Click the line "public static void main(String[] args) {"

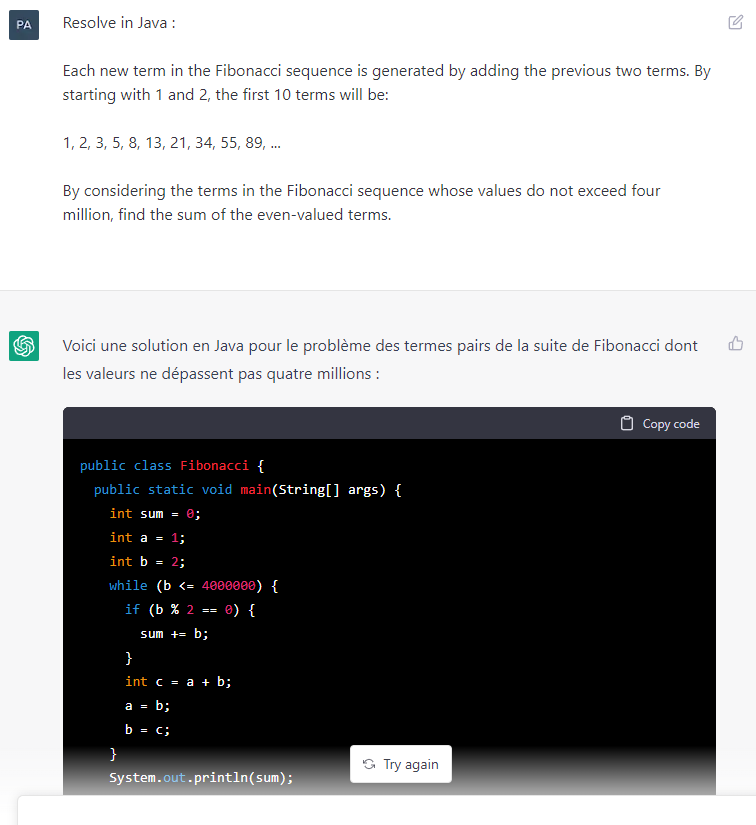point(247,490)
